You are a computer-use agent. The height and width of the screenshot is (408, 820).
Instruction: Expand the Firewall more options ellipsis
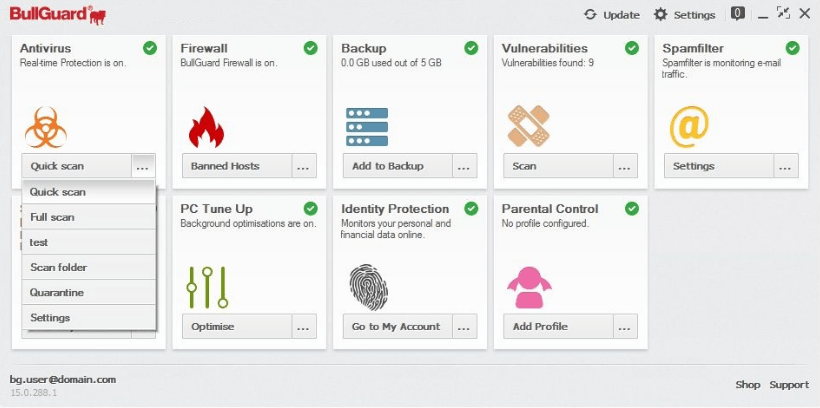(303, 166)
